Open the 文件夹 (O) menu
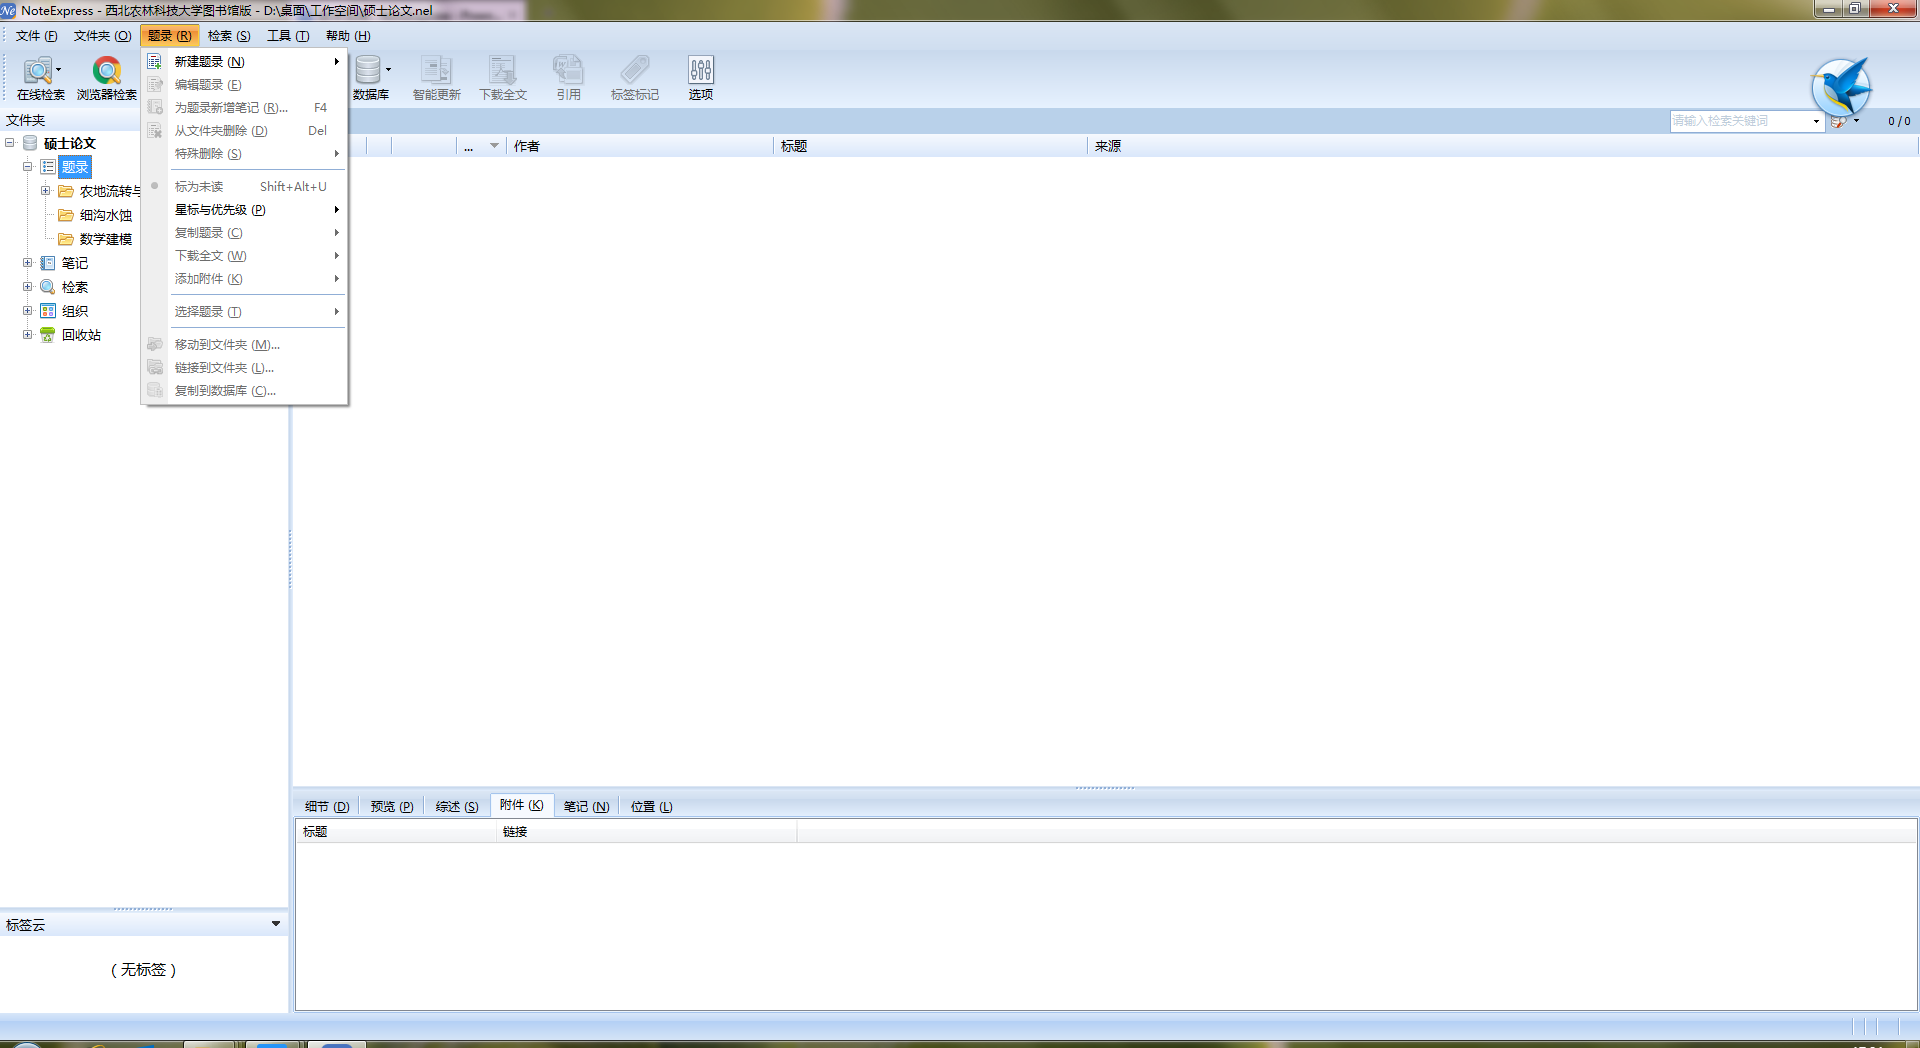Viewport: 1920px width, 1048px height. click(102, 36)
